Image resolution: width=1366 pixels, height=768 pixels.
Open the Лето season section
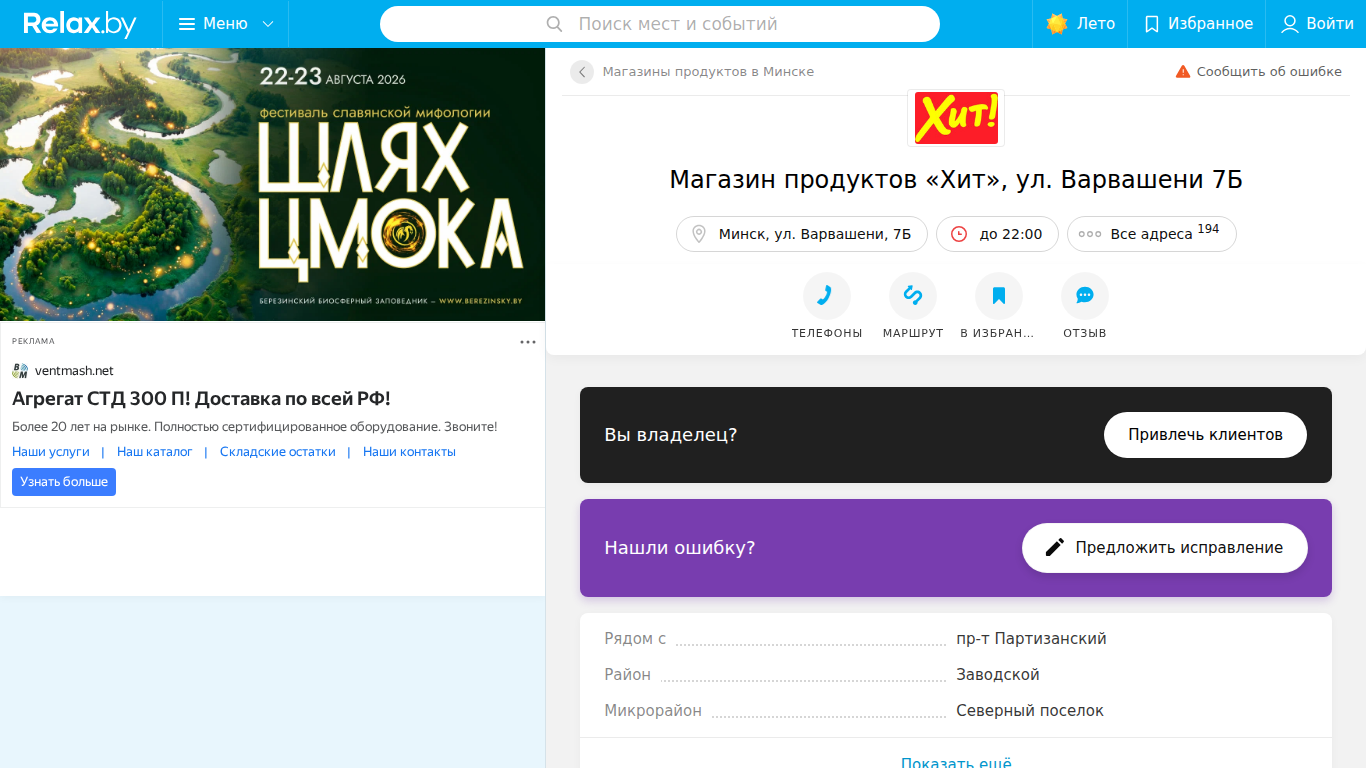coord(1080,24)
